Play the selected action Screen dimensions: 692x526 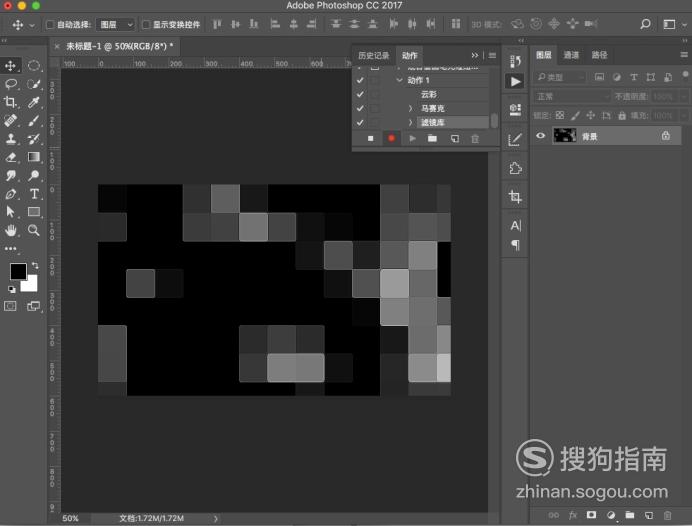click(412, 139)
